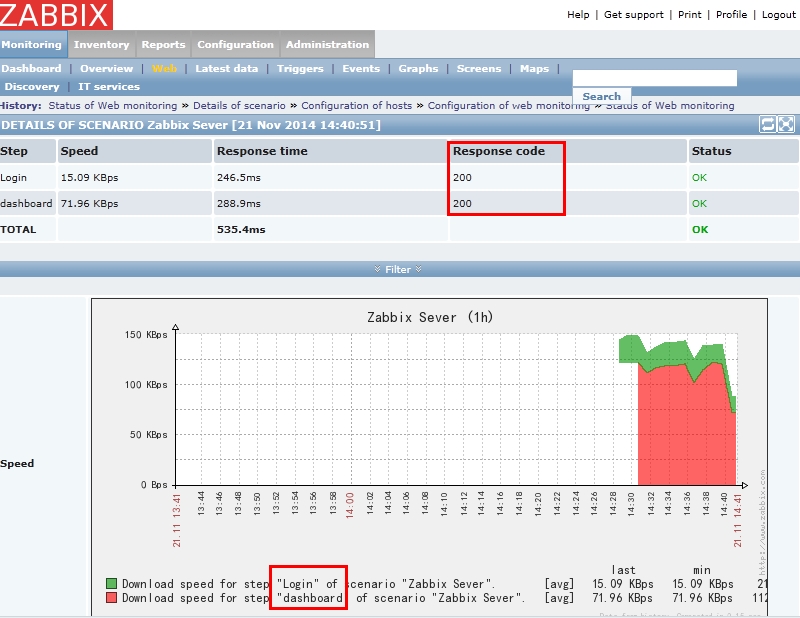800x618 pixels.
Task: Navigate to the Graphs submenu
Action: (418, 69)
